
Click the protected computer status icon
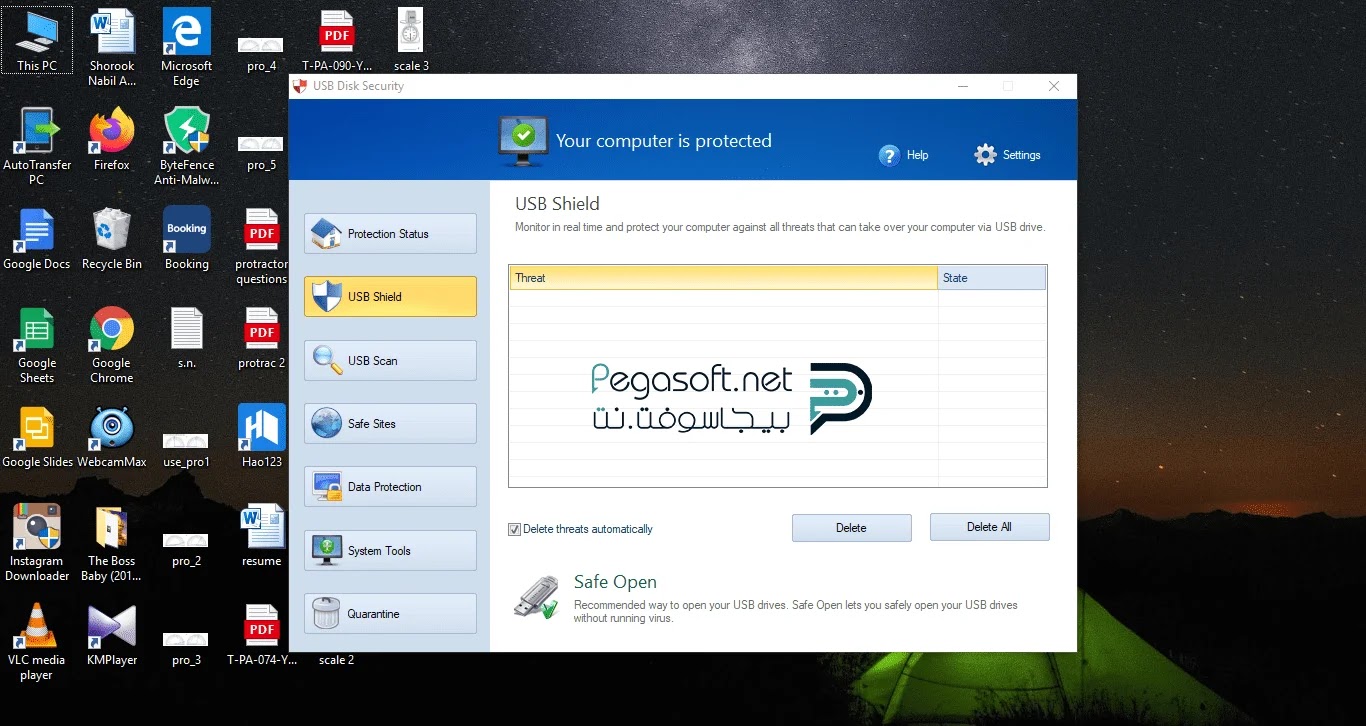tap(523, 139)
